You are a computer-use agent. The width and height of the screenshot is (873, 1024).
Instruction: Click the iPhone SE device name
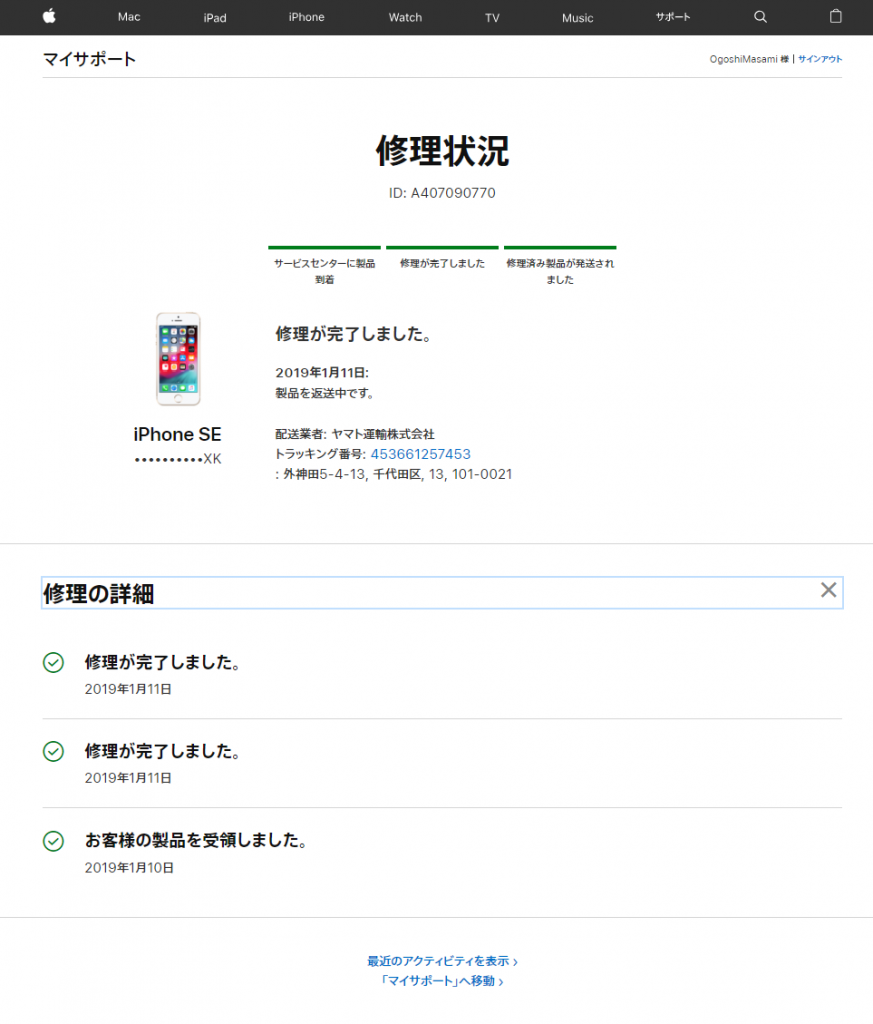click(178, 434)
